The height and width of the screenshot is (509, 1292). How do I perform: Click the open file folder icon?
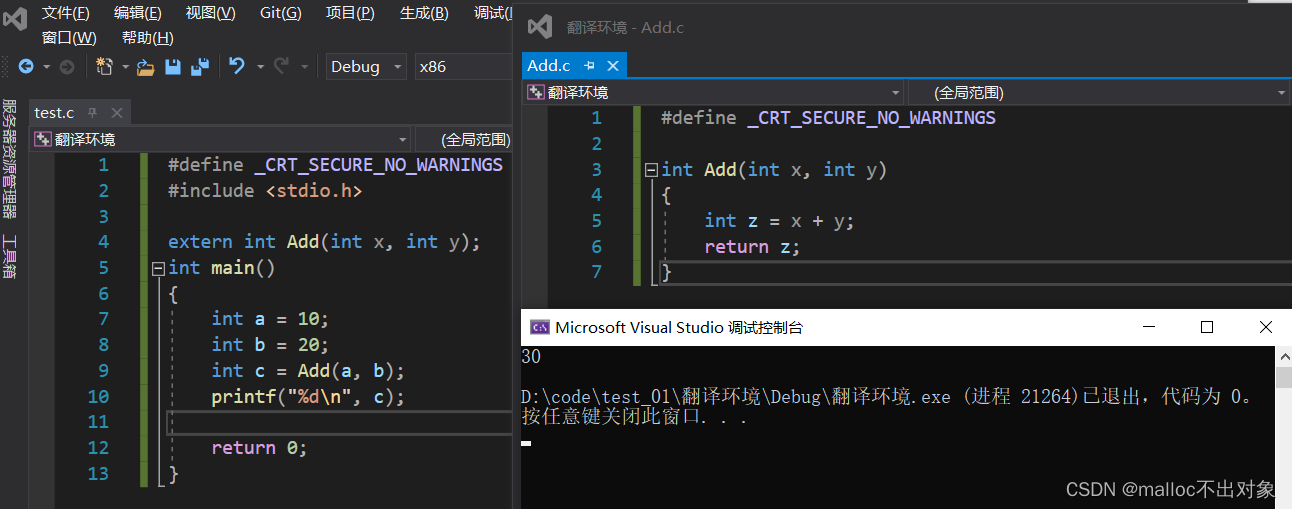coord(146,67)
